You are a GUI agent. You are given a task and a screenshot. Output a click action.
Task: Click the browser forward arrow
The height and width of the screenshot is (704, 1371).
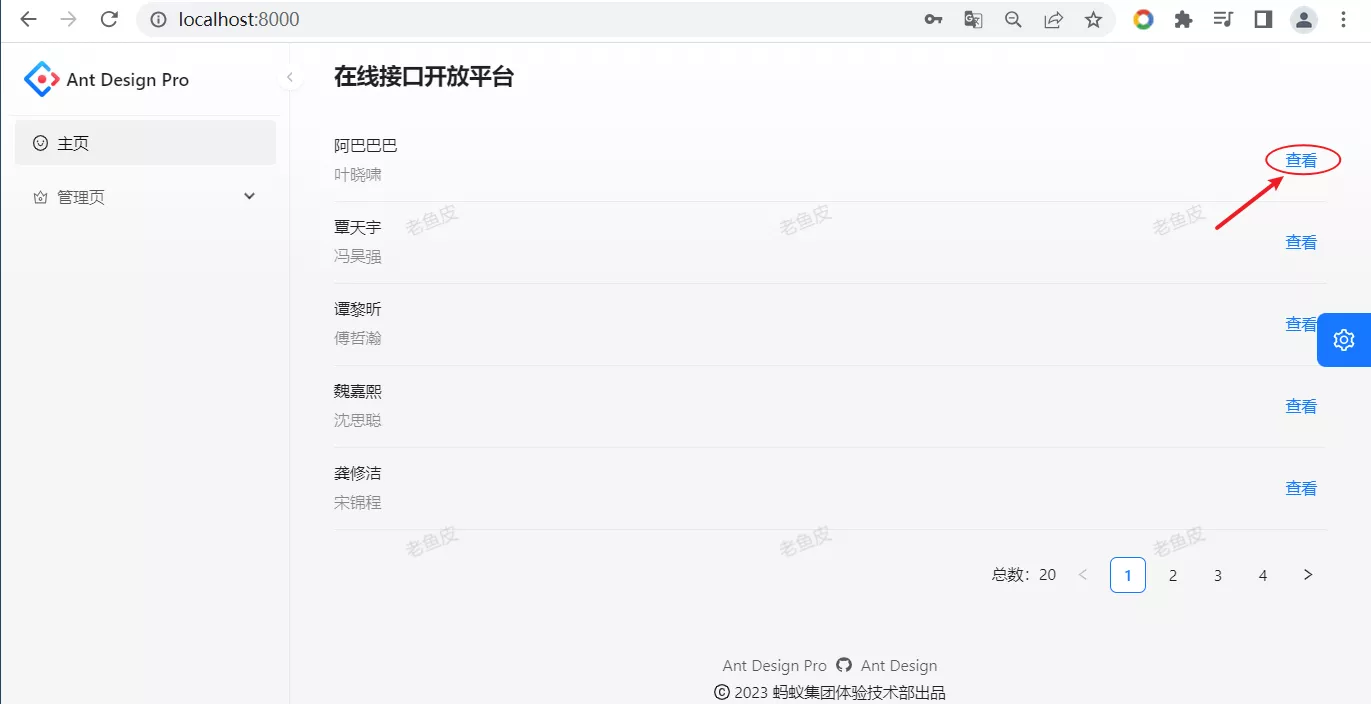pos(68,19)
